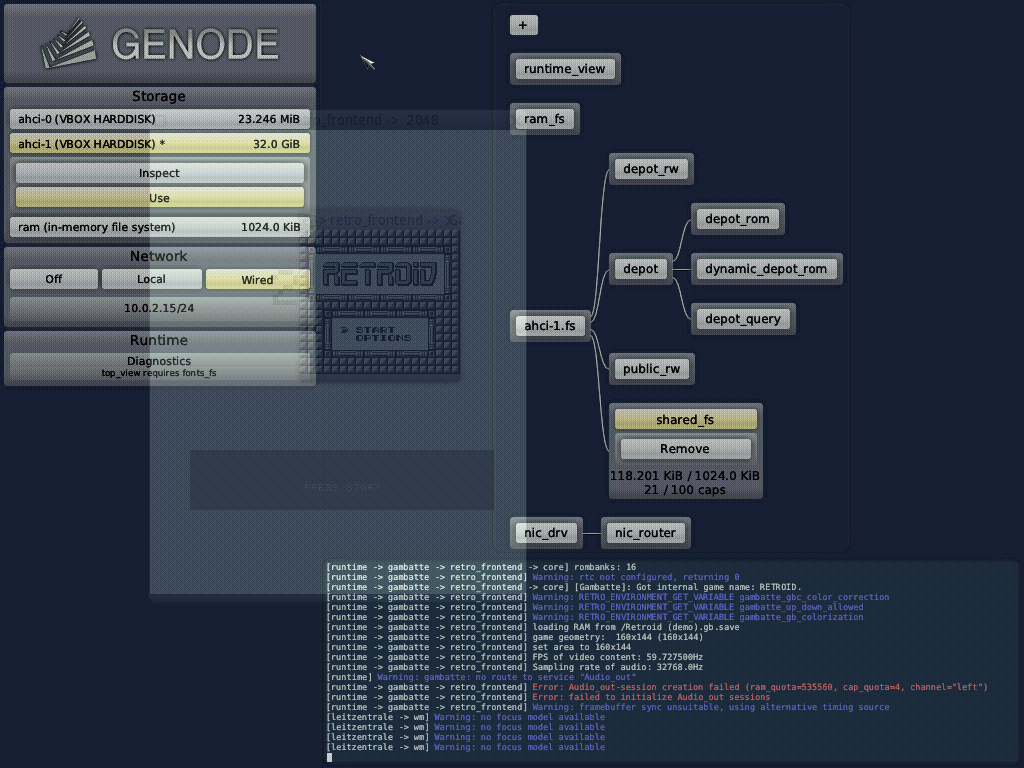This screenshot has width=1024, height=768.
Task: Click log line 'FPS of video content: 59.727500Hz'
Action: (x=515, y=657)
